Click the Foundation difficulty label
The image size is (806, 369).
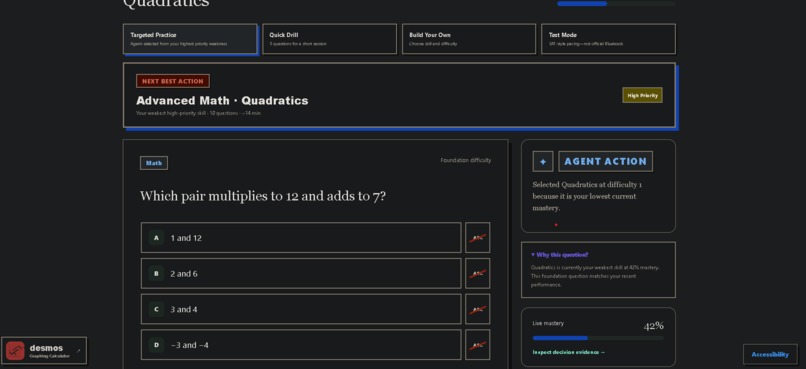pyautogui.click(x=465, y=160)
